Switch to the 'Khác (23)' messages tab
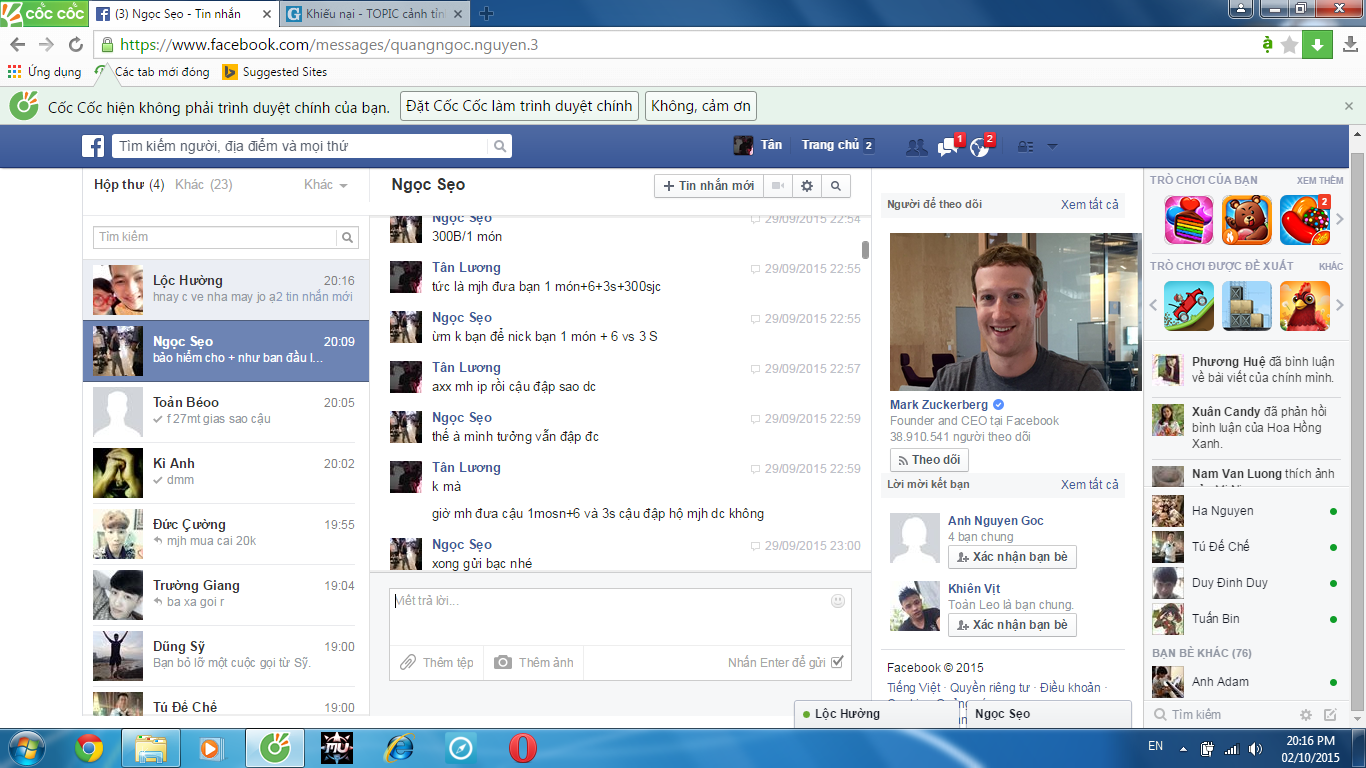The height and width of the screenshot is (768, 1366). [x=203, y=185]
